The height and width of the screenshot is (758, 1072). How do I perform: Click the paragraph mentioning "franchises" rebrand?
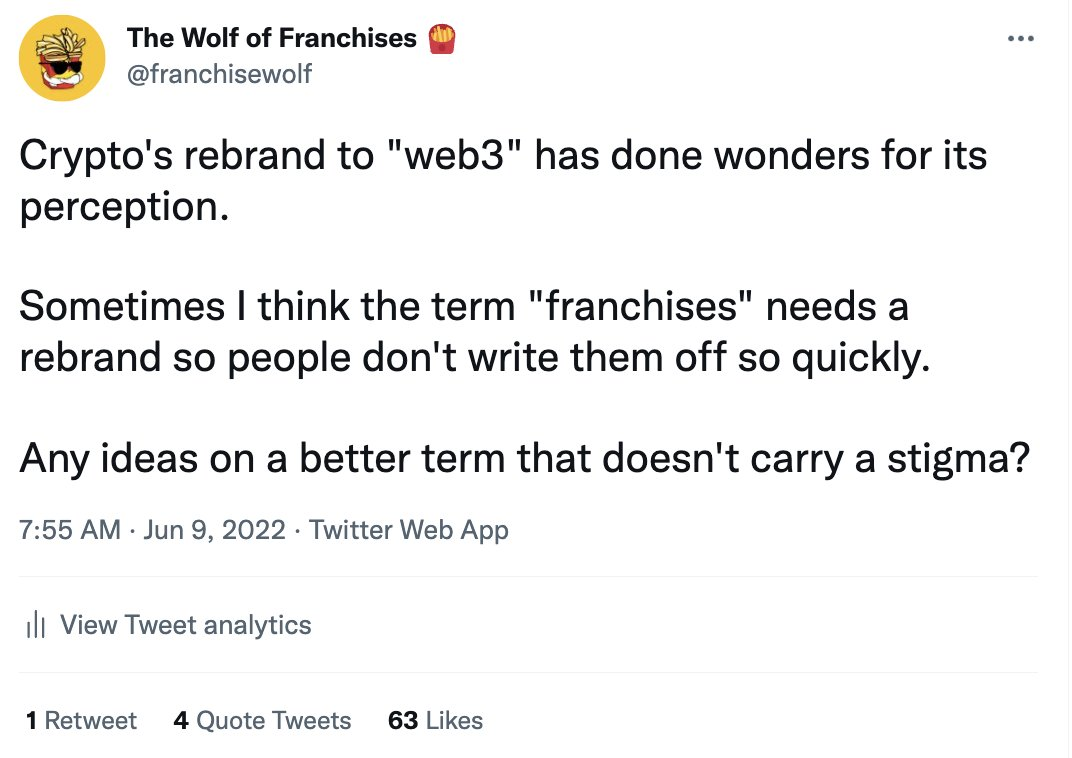[x=474, y=331]
